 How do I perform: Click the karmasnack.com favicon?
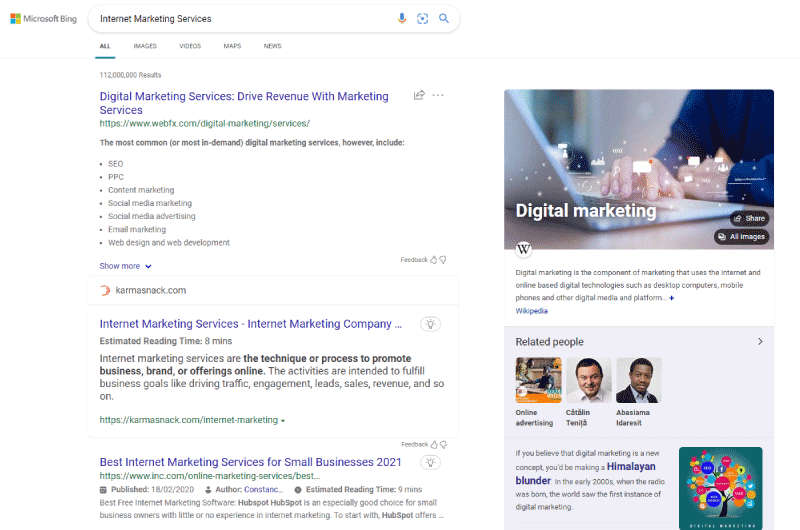point(105,290)
